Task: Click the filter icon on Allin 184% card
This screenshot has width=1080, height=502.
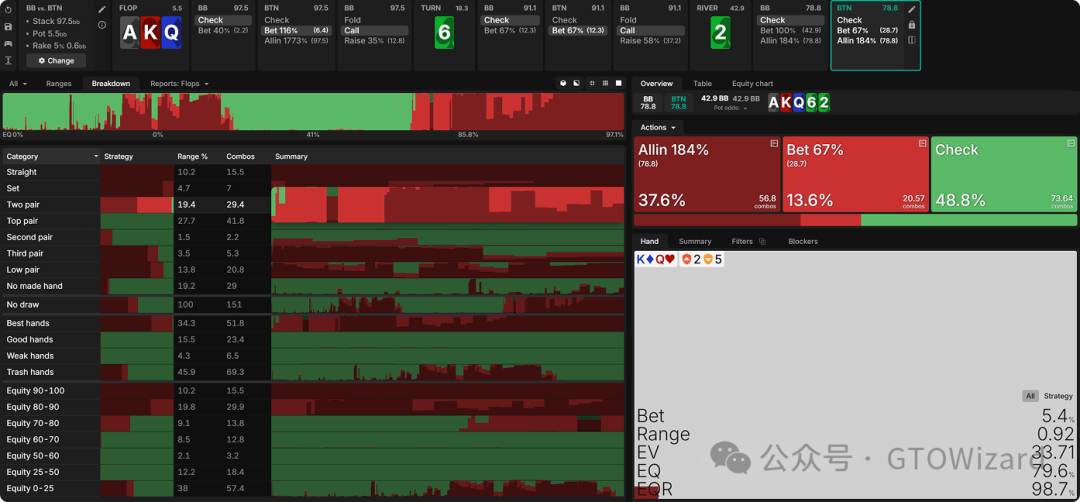Action: pos(773,145)
